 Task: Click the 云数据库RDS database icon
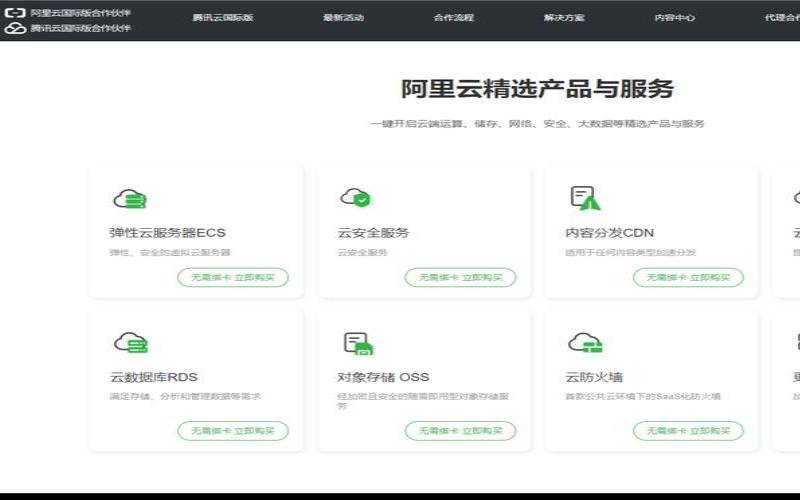[x=129, y=343]
